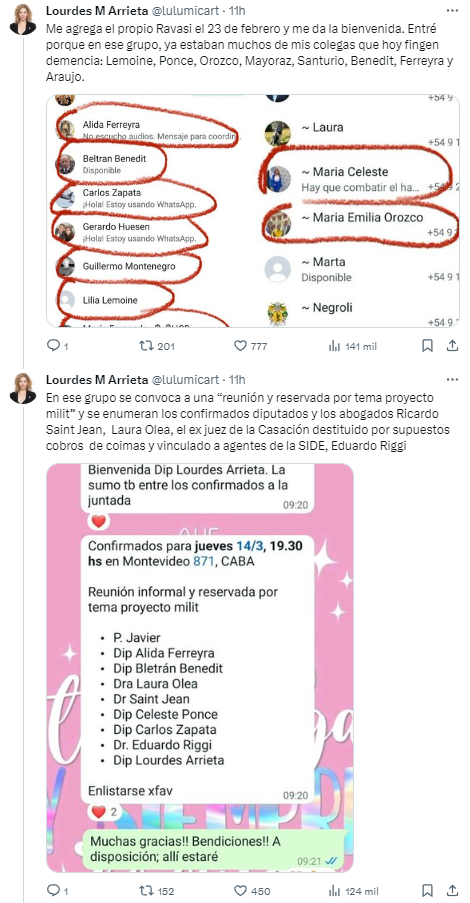This screenshot has width=470, height=903.
Task: Retweet the second tweet with 152 reposts
Action: (x=157, y=890)
